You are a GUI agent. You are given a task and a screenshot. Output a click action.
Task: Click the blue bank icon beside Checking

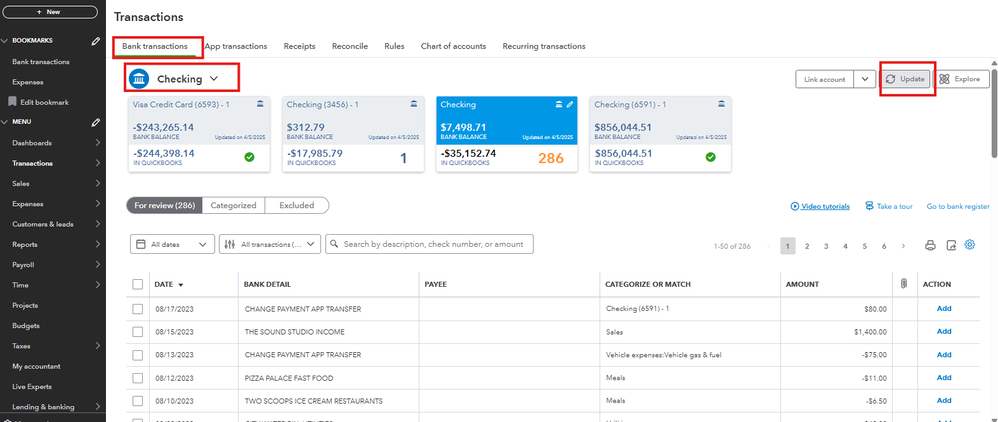click(139, 79)
